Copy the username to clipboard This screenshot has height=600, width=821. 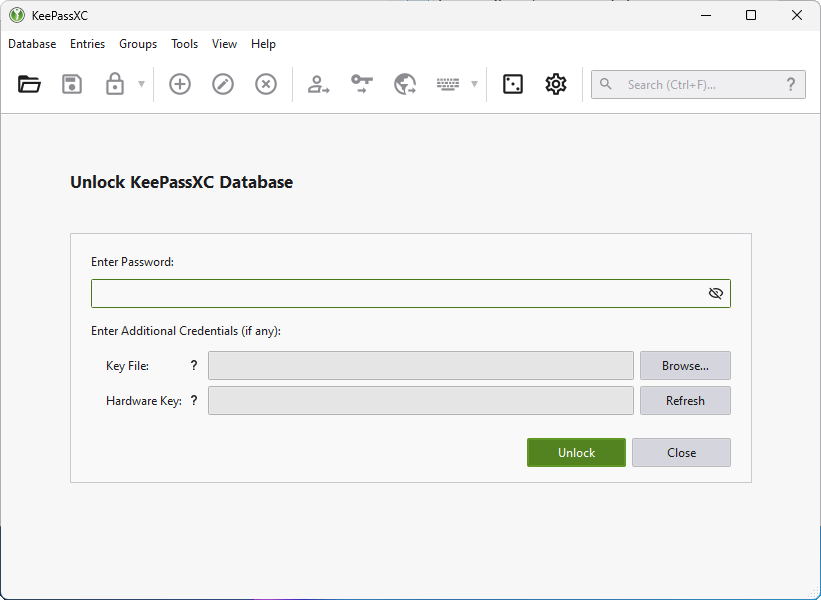(318, 84)
